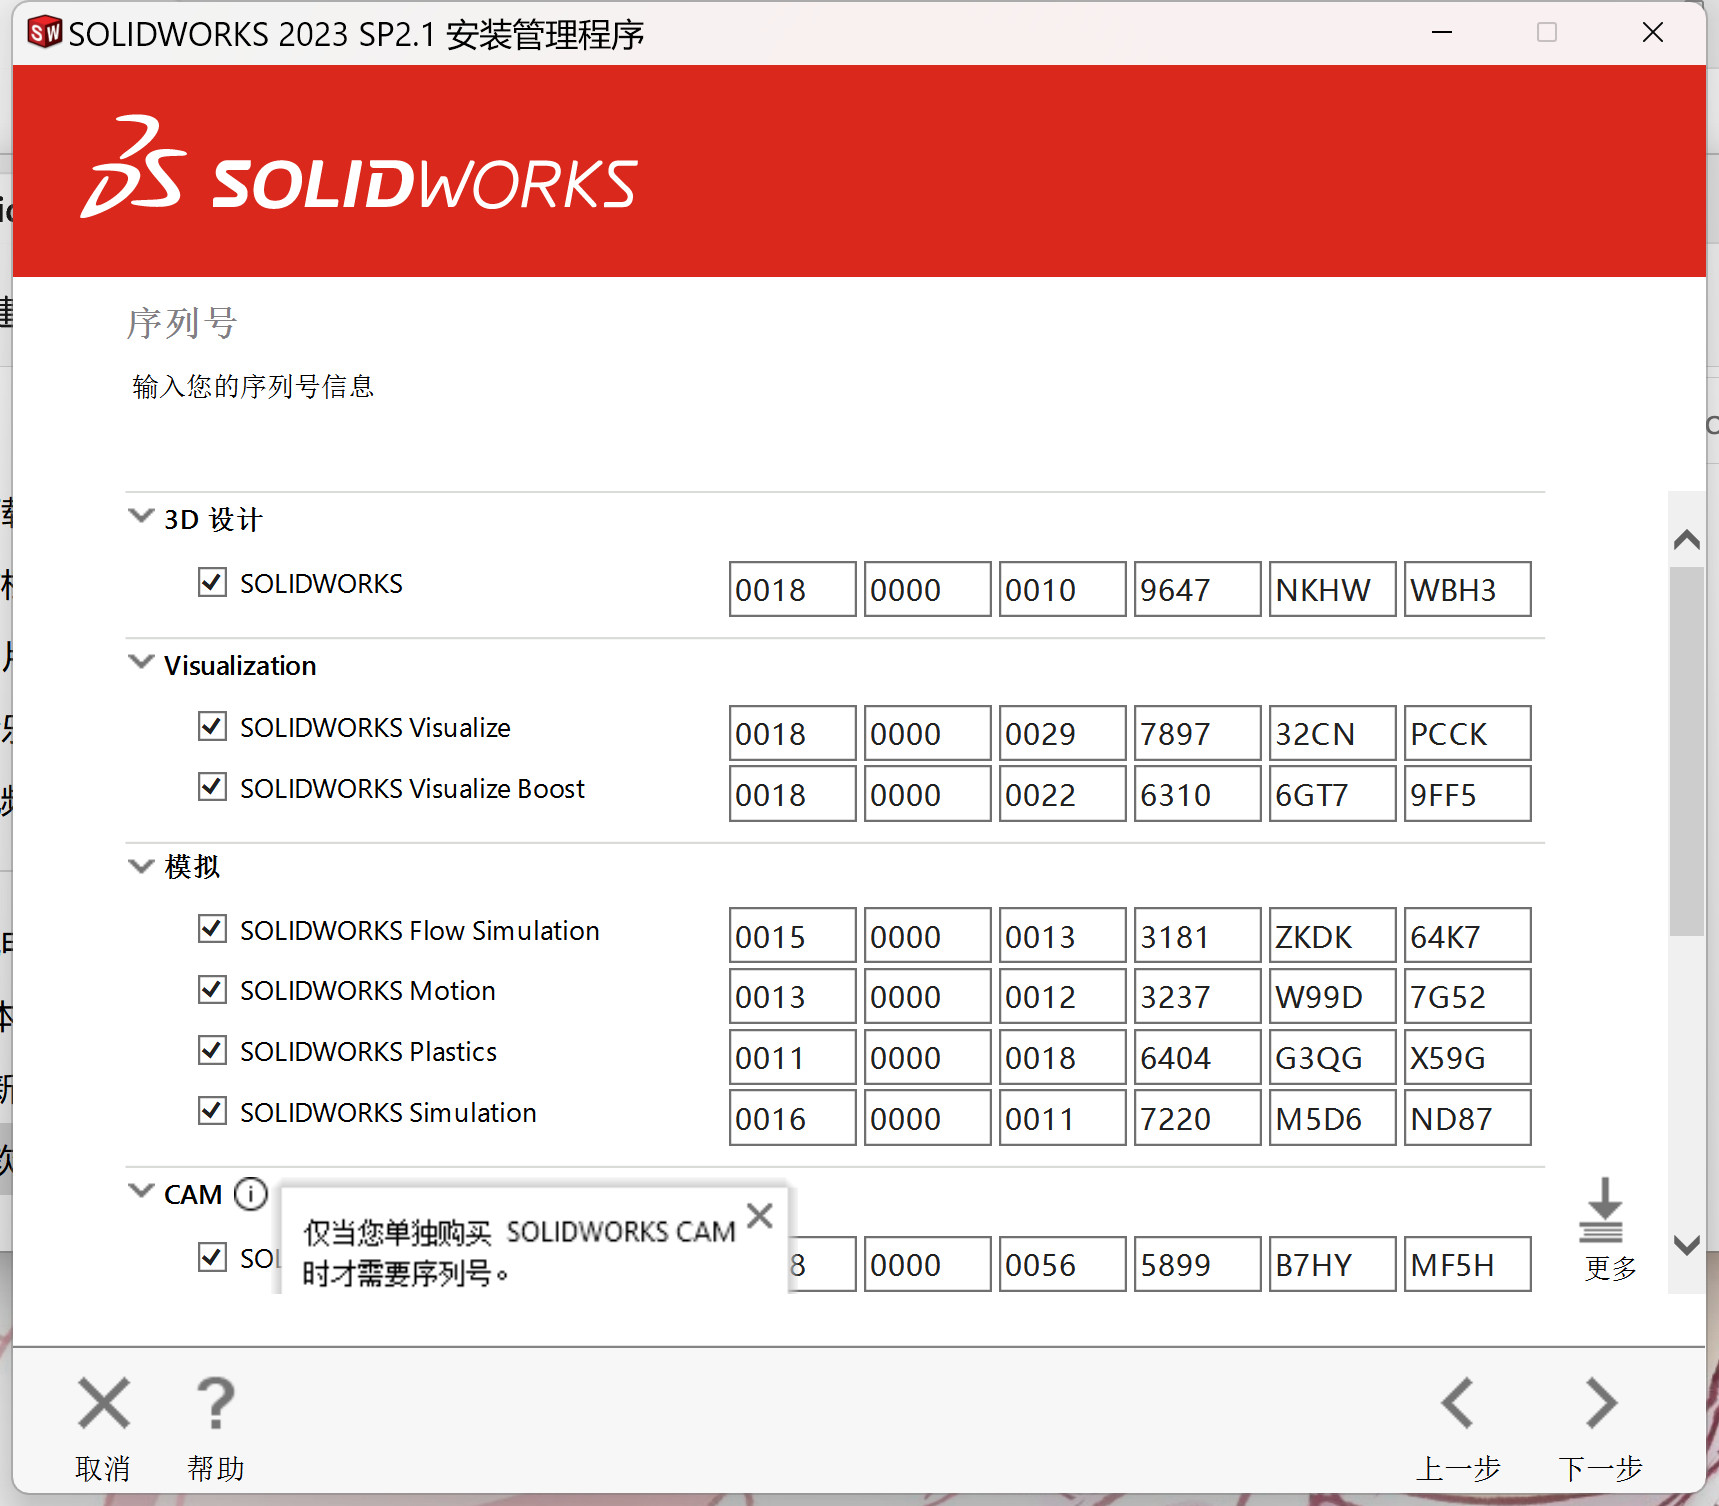This screenshot has width=1719, height=1506.
Task: Click the CAM info circle icon
Action: click(250, 1194)
